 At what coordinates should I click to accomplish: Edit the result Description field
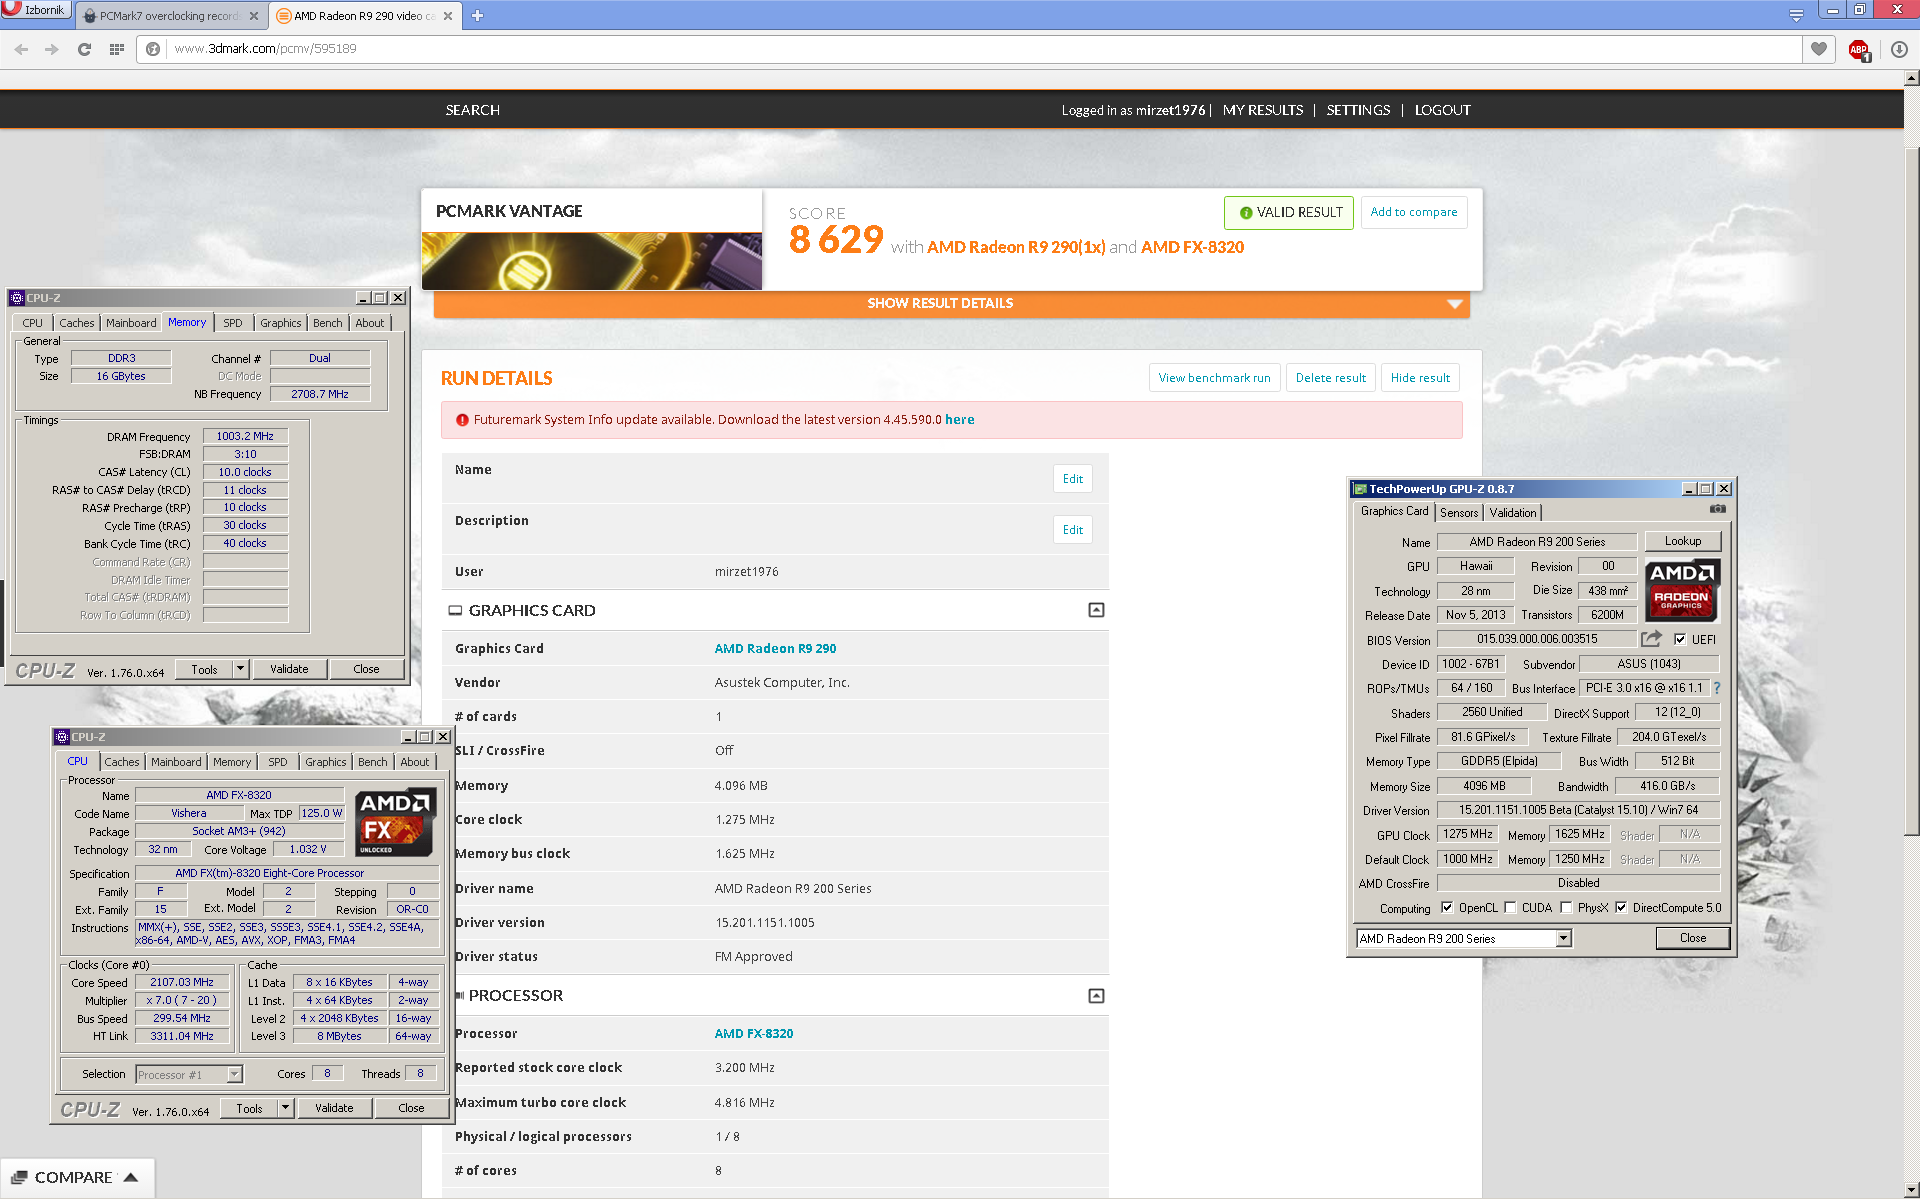tap(1072, 530)
